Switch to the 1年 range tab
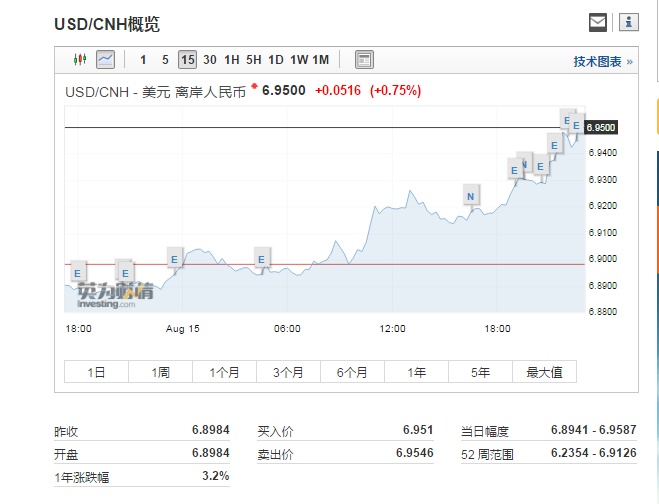This screenshot has width=659, height=504. pos(417,372)
